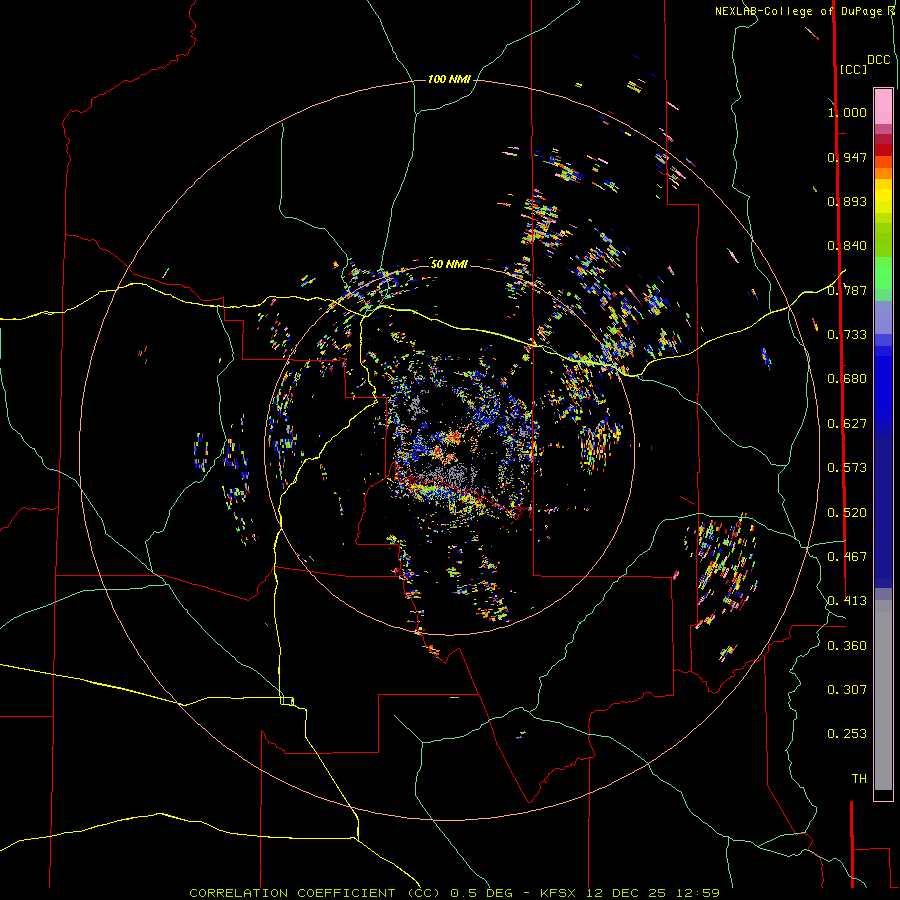Click the "12 DEC 25 12:59" timestamp
Screen dimensions: 900x900
653,893
